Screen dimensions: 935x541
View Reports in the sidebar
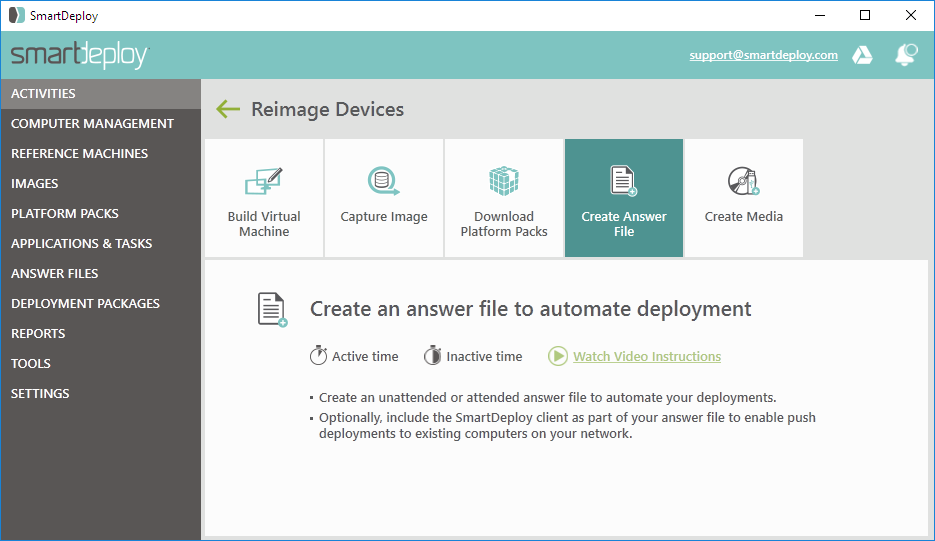coord(101,333)
